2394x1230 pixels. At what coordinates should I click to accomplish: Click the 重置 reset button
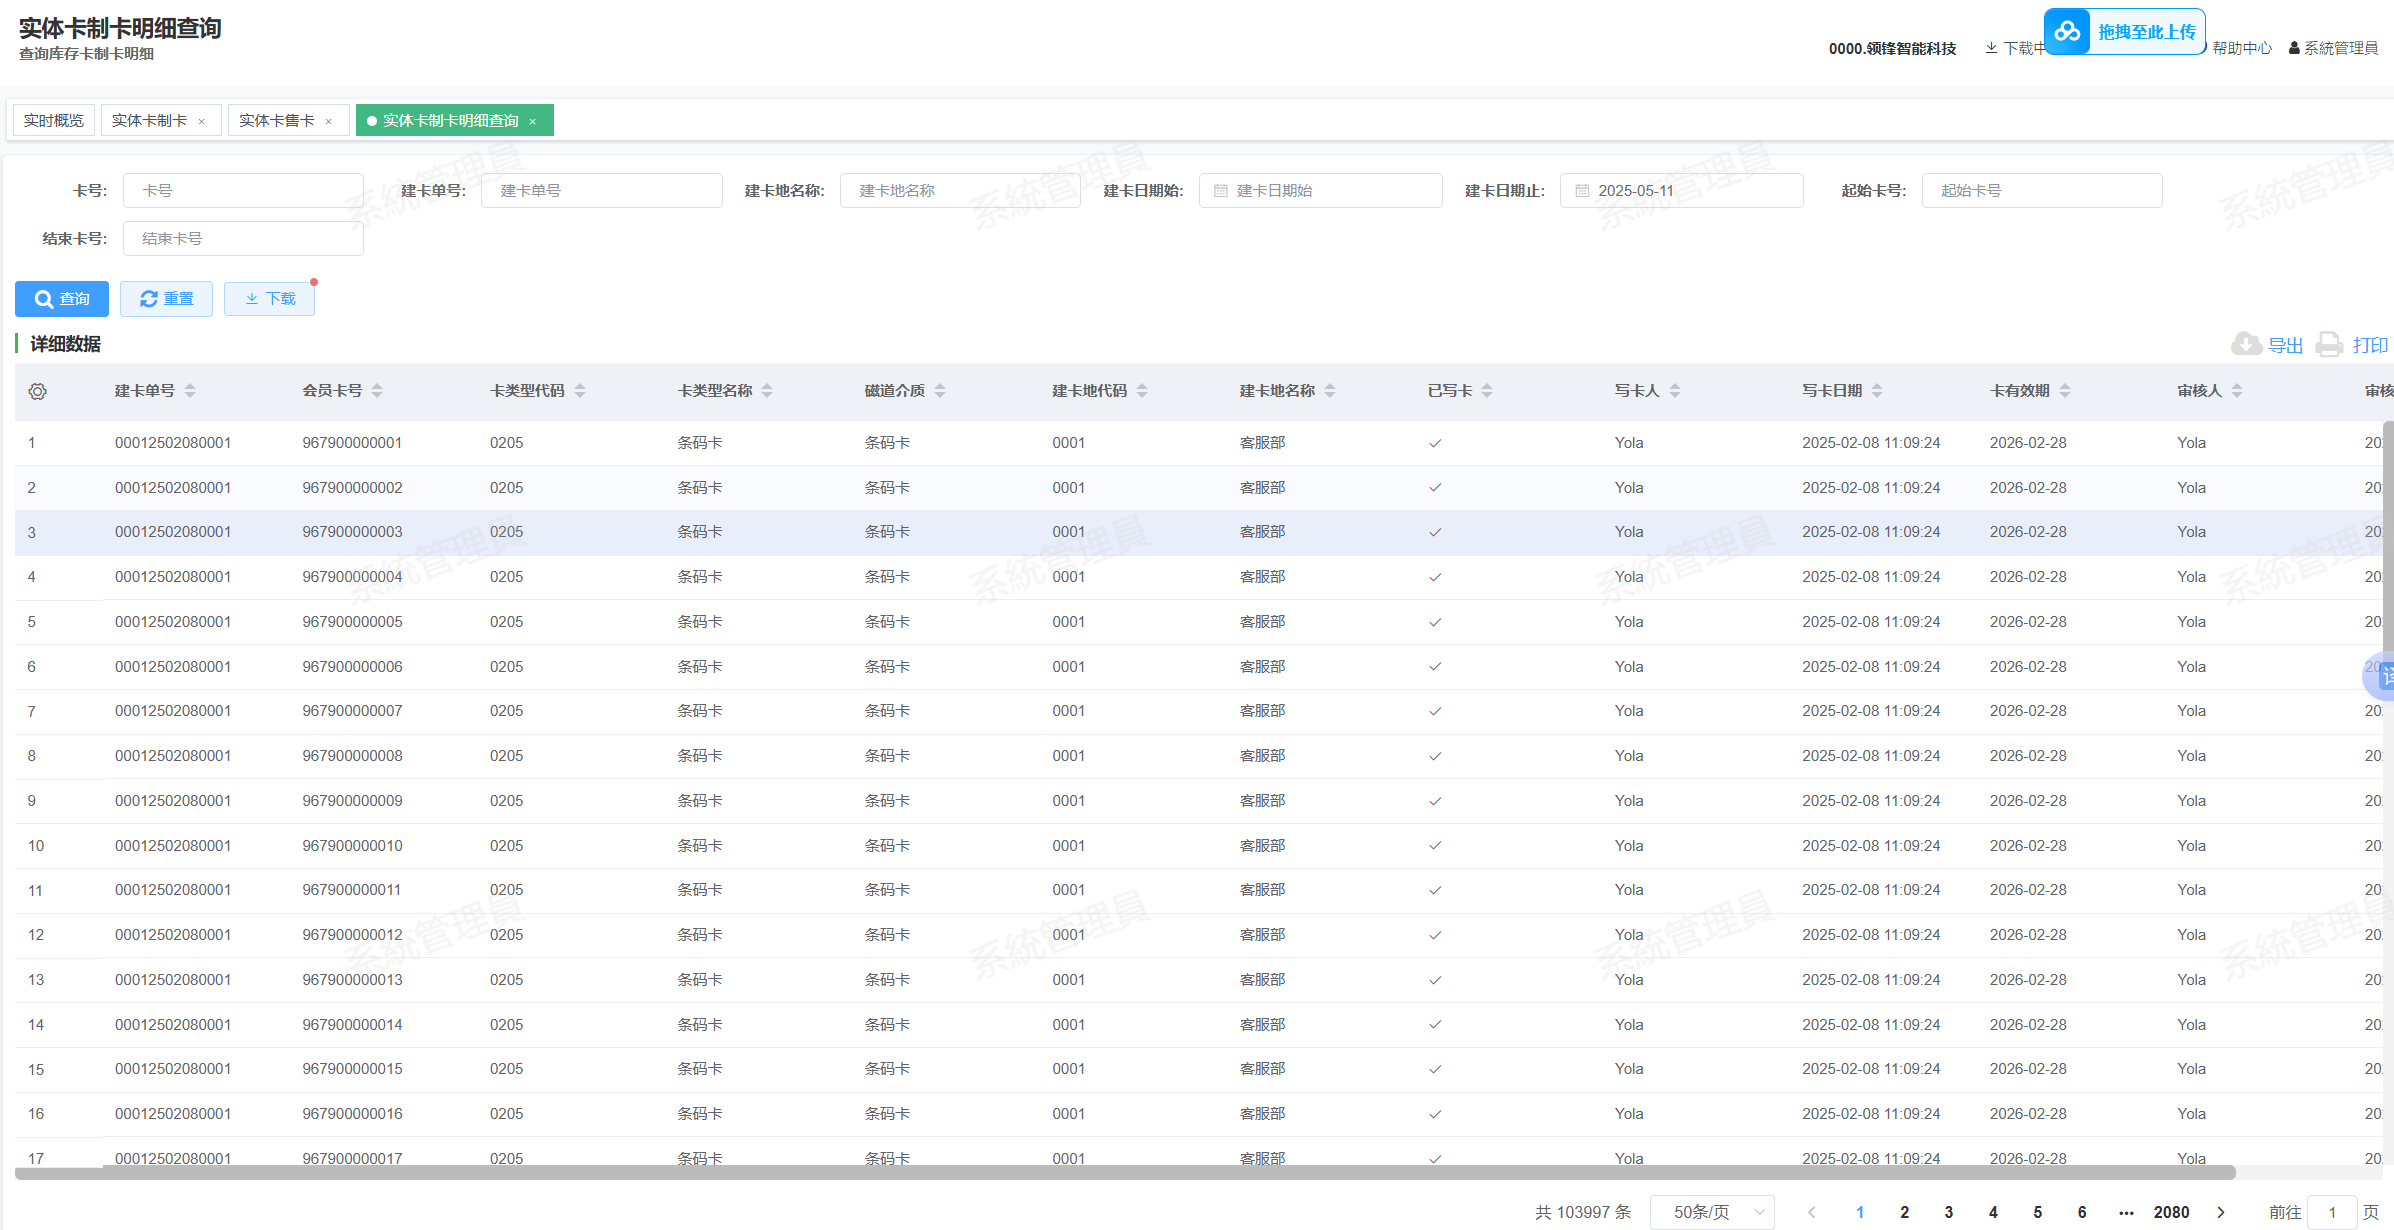click(166, 299)
